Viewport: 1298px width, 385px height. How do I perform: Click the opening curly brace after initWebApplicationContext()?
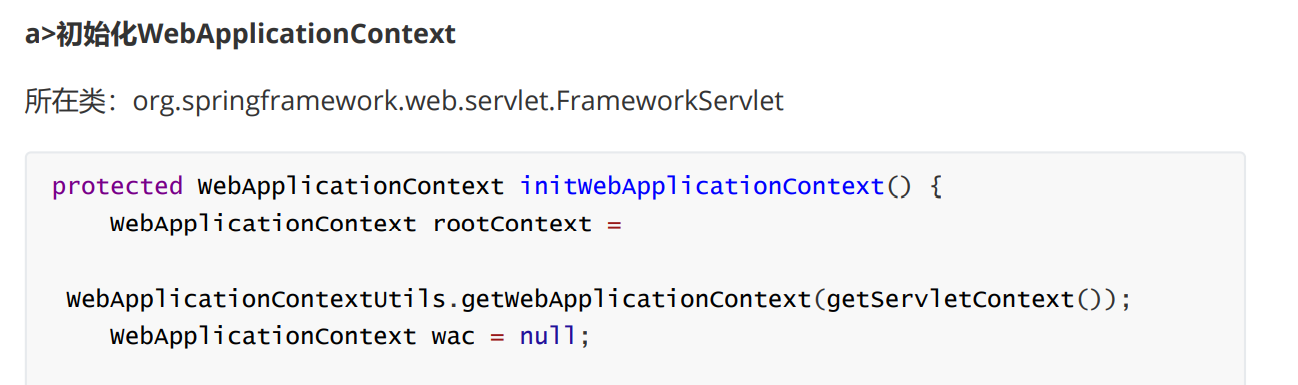(936, 187)
